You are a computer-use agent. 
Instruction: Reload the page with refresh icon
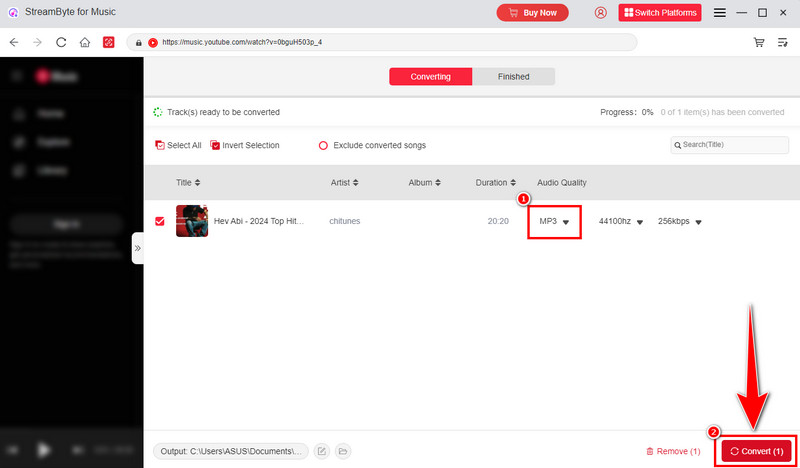61,42
